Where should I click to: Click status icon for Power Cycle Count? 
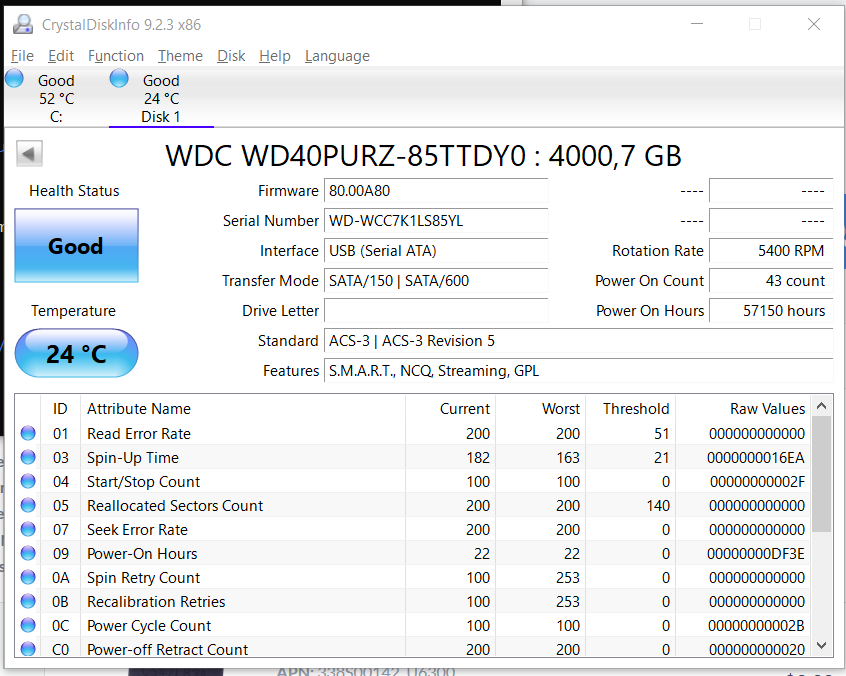(x=28, y=626)
